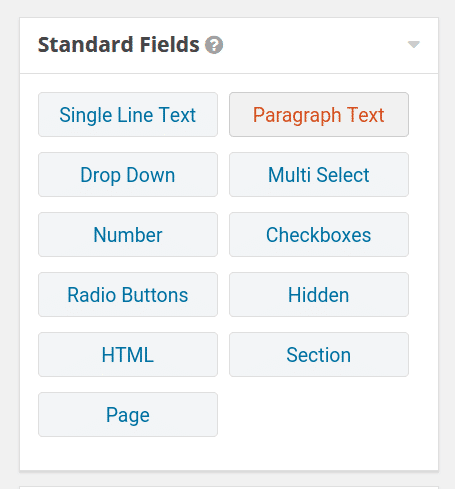Insert a Drop Down field
Image resolution: width=455 pixels, height=489 pixels.
point(128,175)
